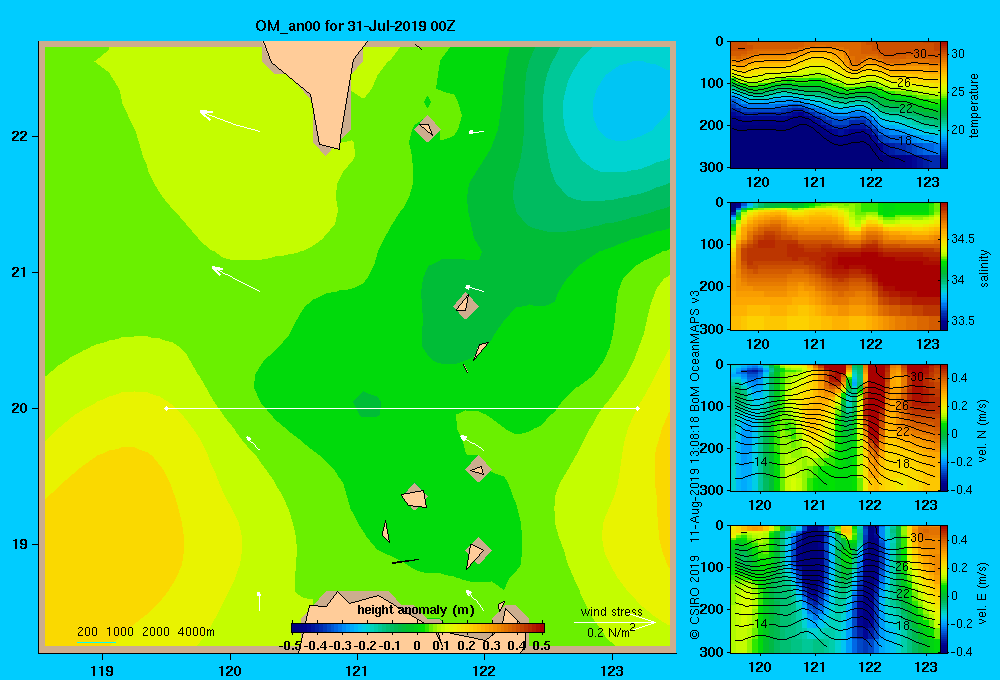
Task: Select the vertical 'salinity' axis label
Action: pyautogui.click(x=984, y=268)
